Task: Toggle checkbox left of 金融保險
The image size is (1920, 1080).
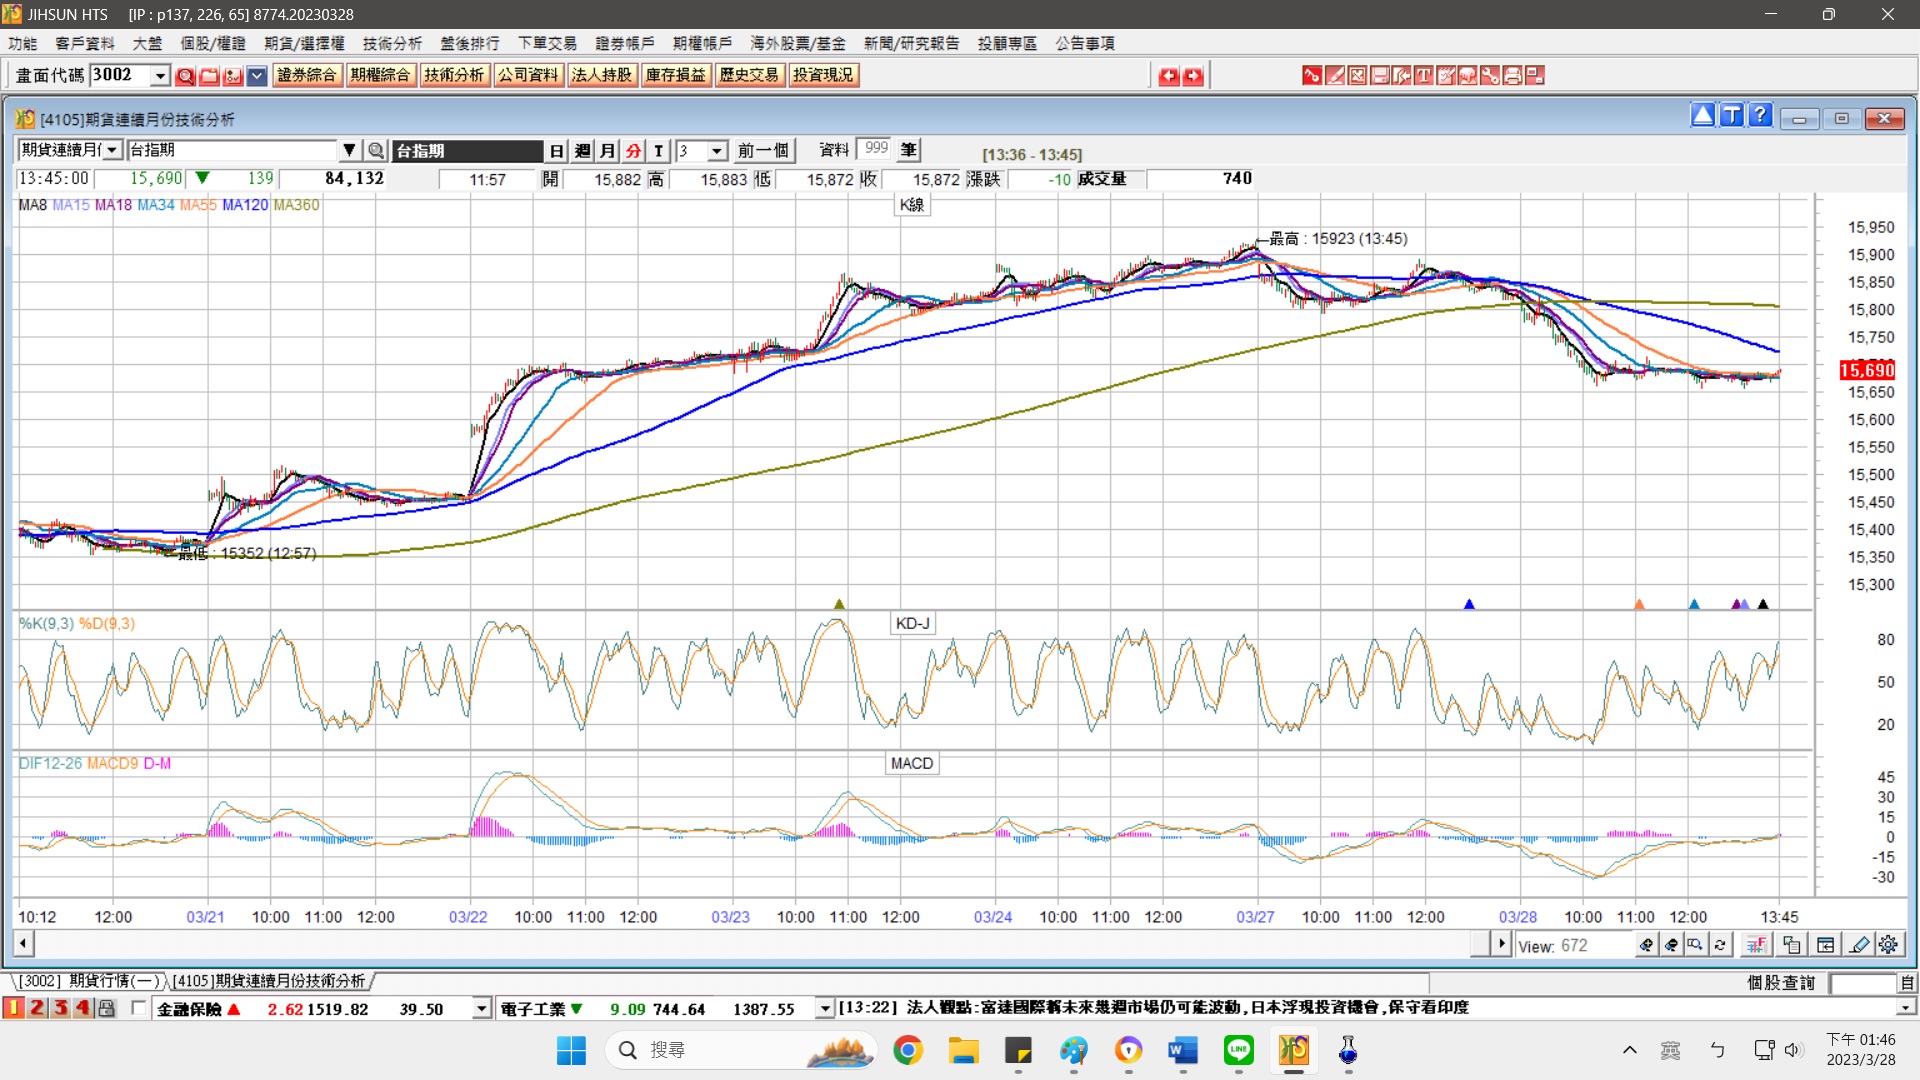Action: click(138, 1008)
